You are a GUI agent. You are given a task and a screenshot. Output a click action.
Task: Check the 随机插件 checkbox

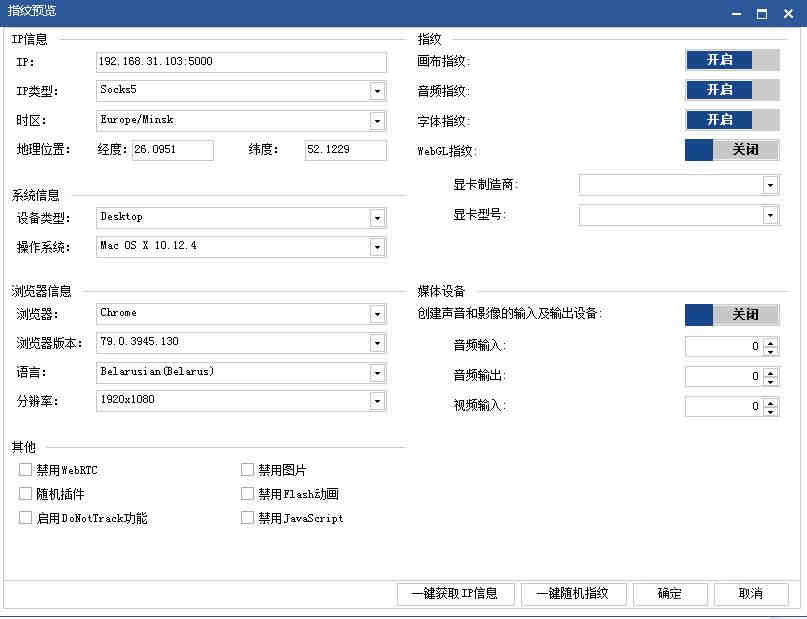click(25, 493)
